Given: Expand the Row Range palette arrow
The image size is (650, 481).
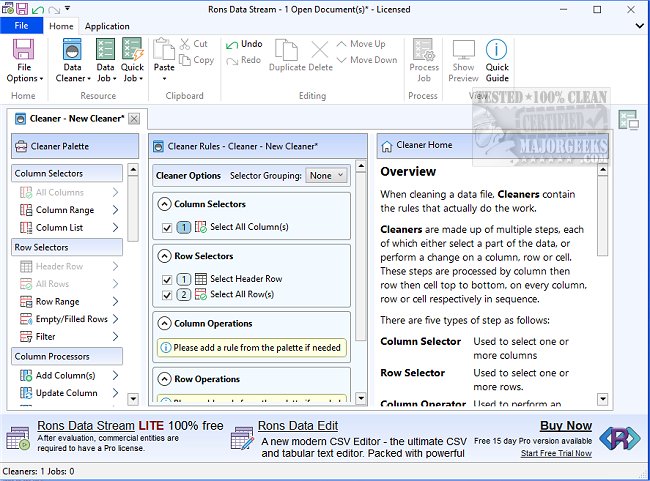Looking at the screenshot, I should tap(115, 301).
